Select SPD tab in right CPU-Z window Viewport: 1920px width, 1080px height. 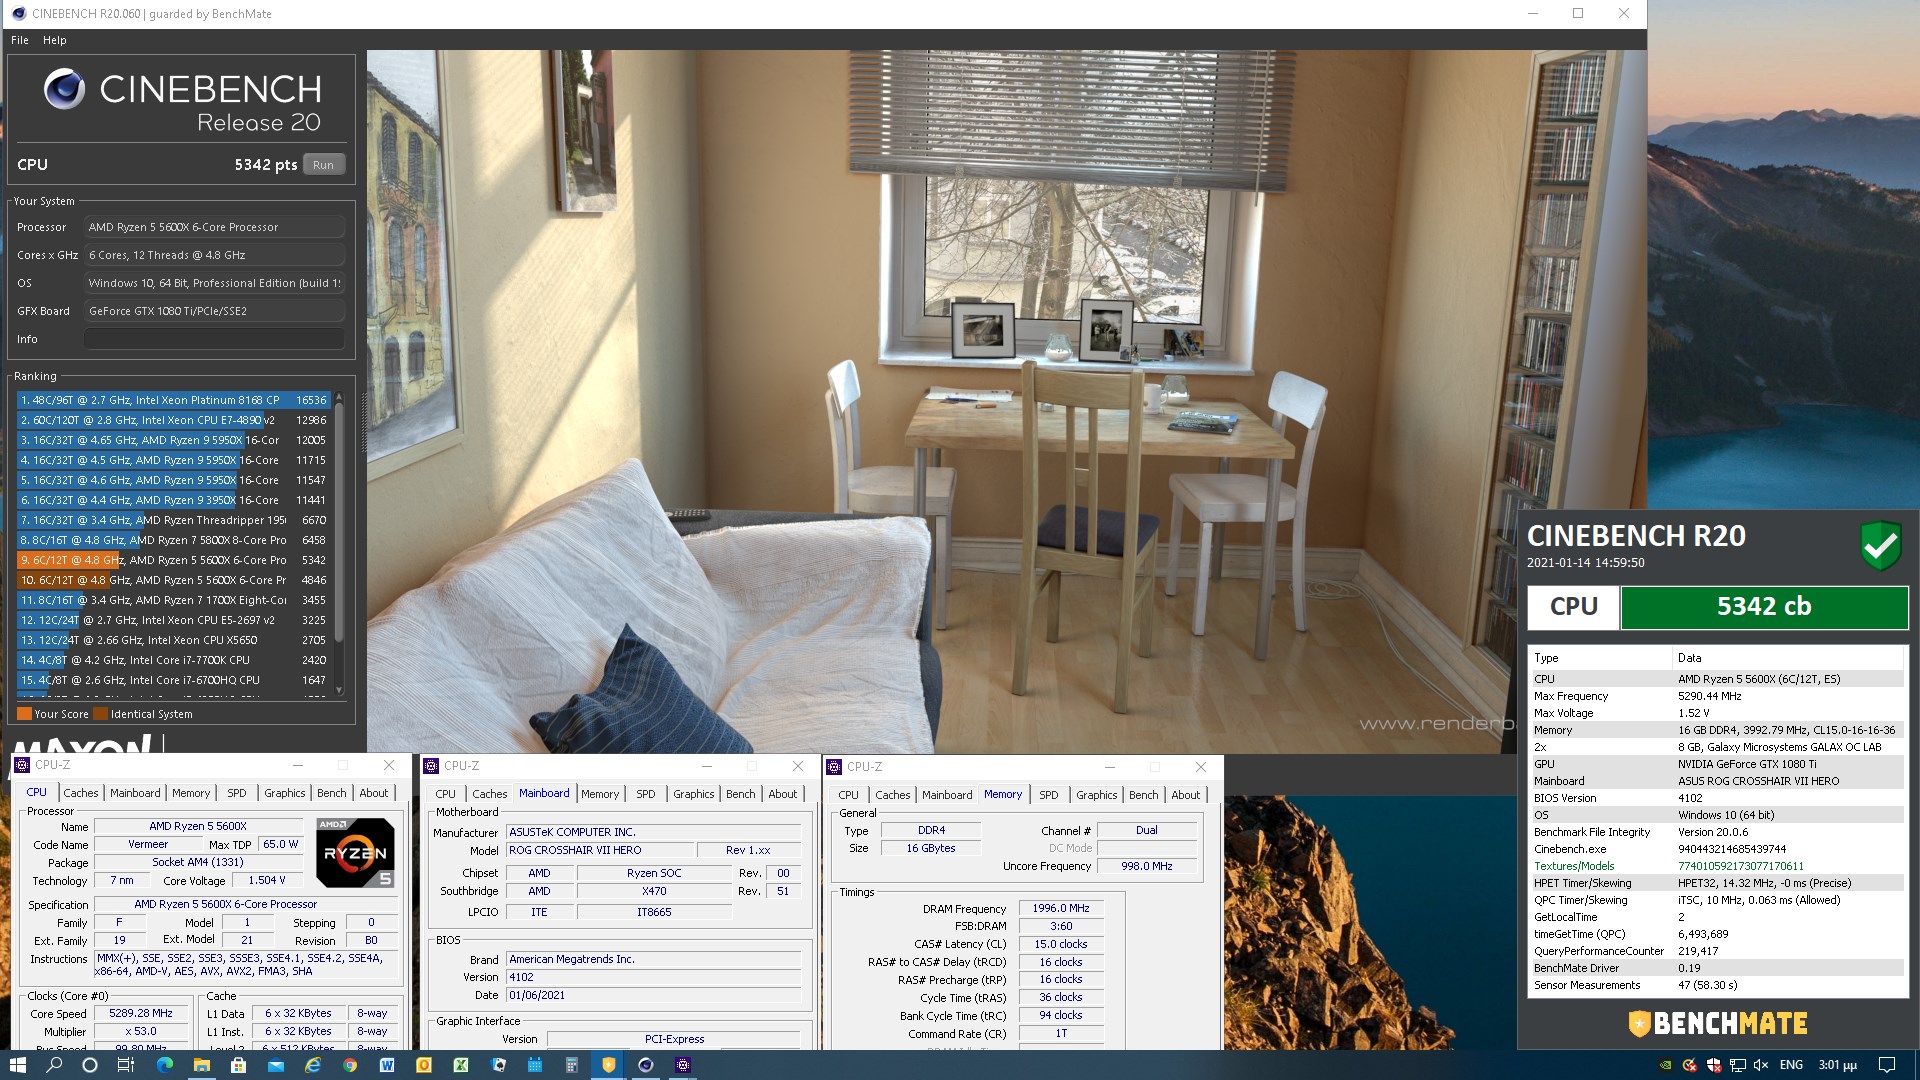point(1049,795)
